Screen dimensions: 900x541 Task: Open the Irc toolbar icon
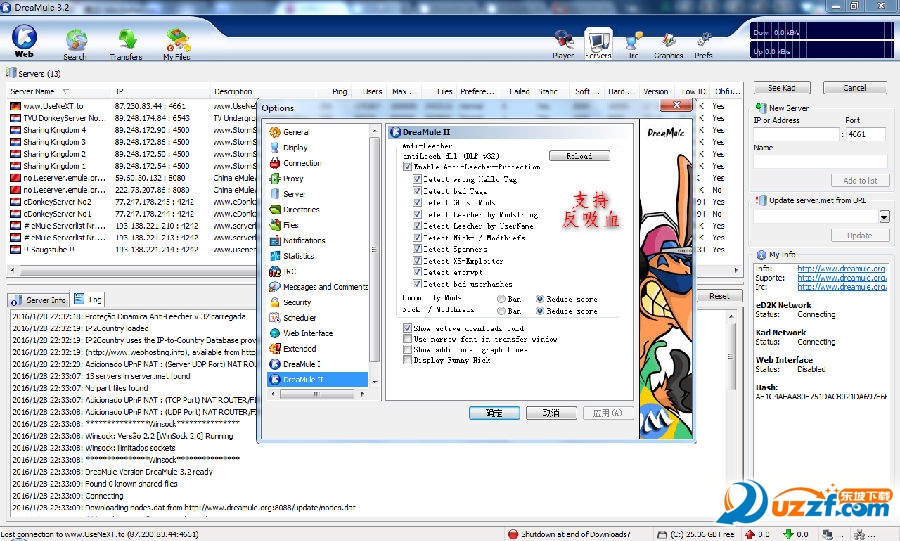634,45
